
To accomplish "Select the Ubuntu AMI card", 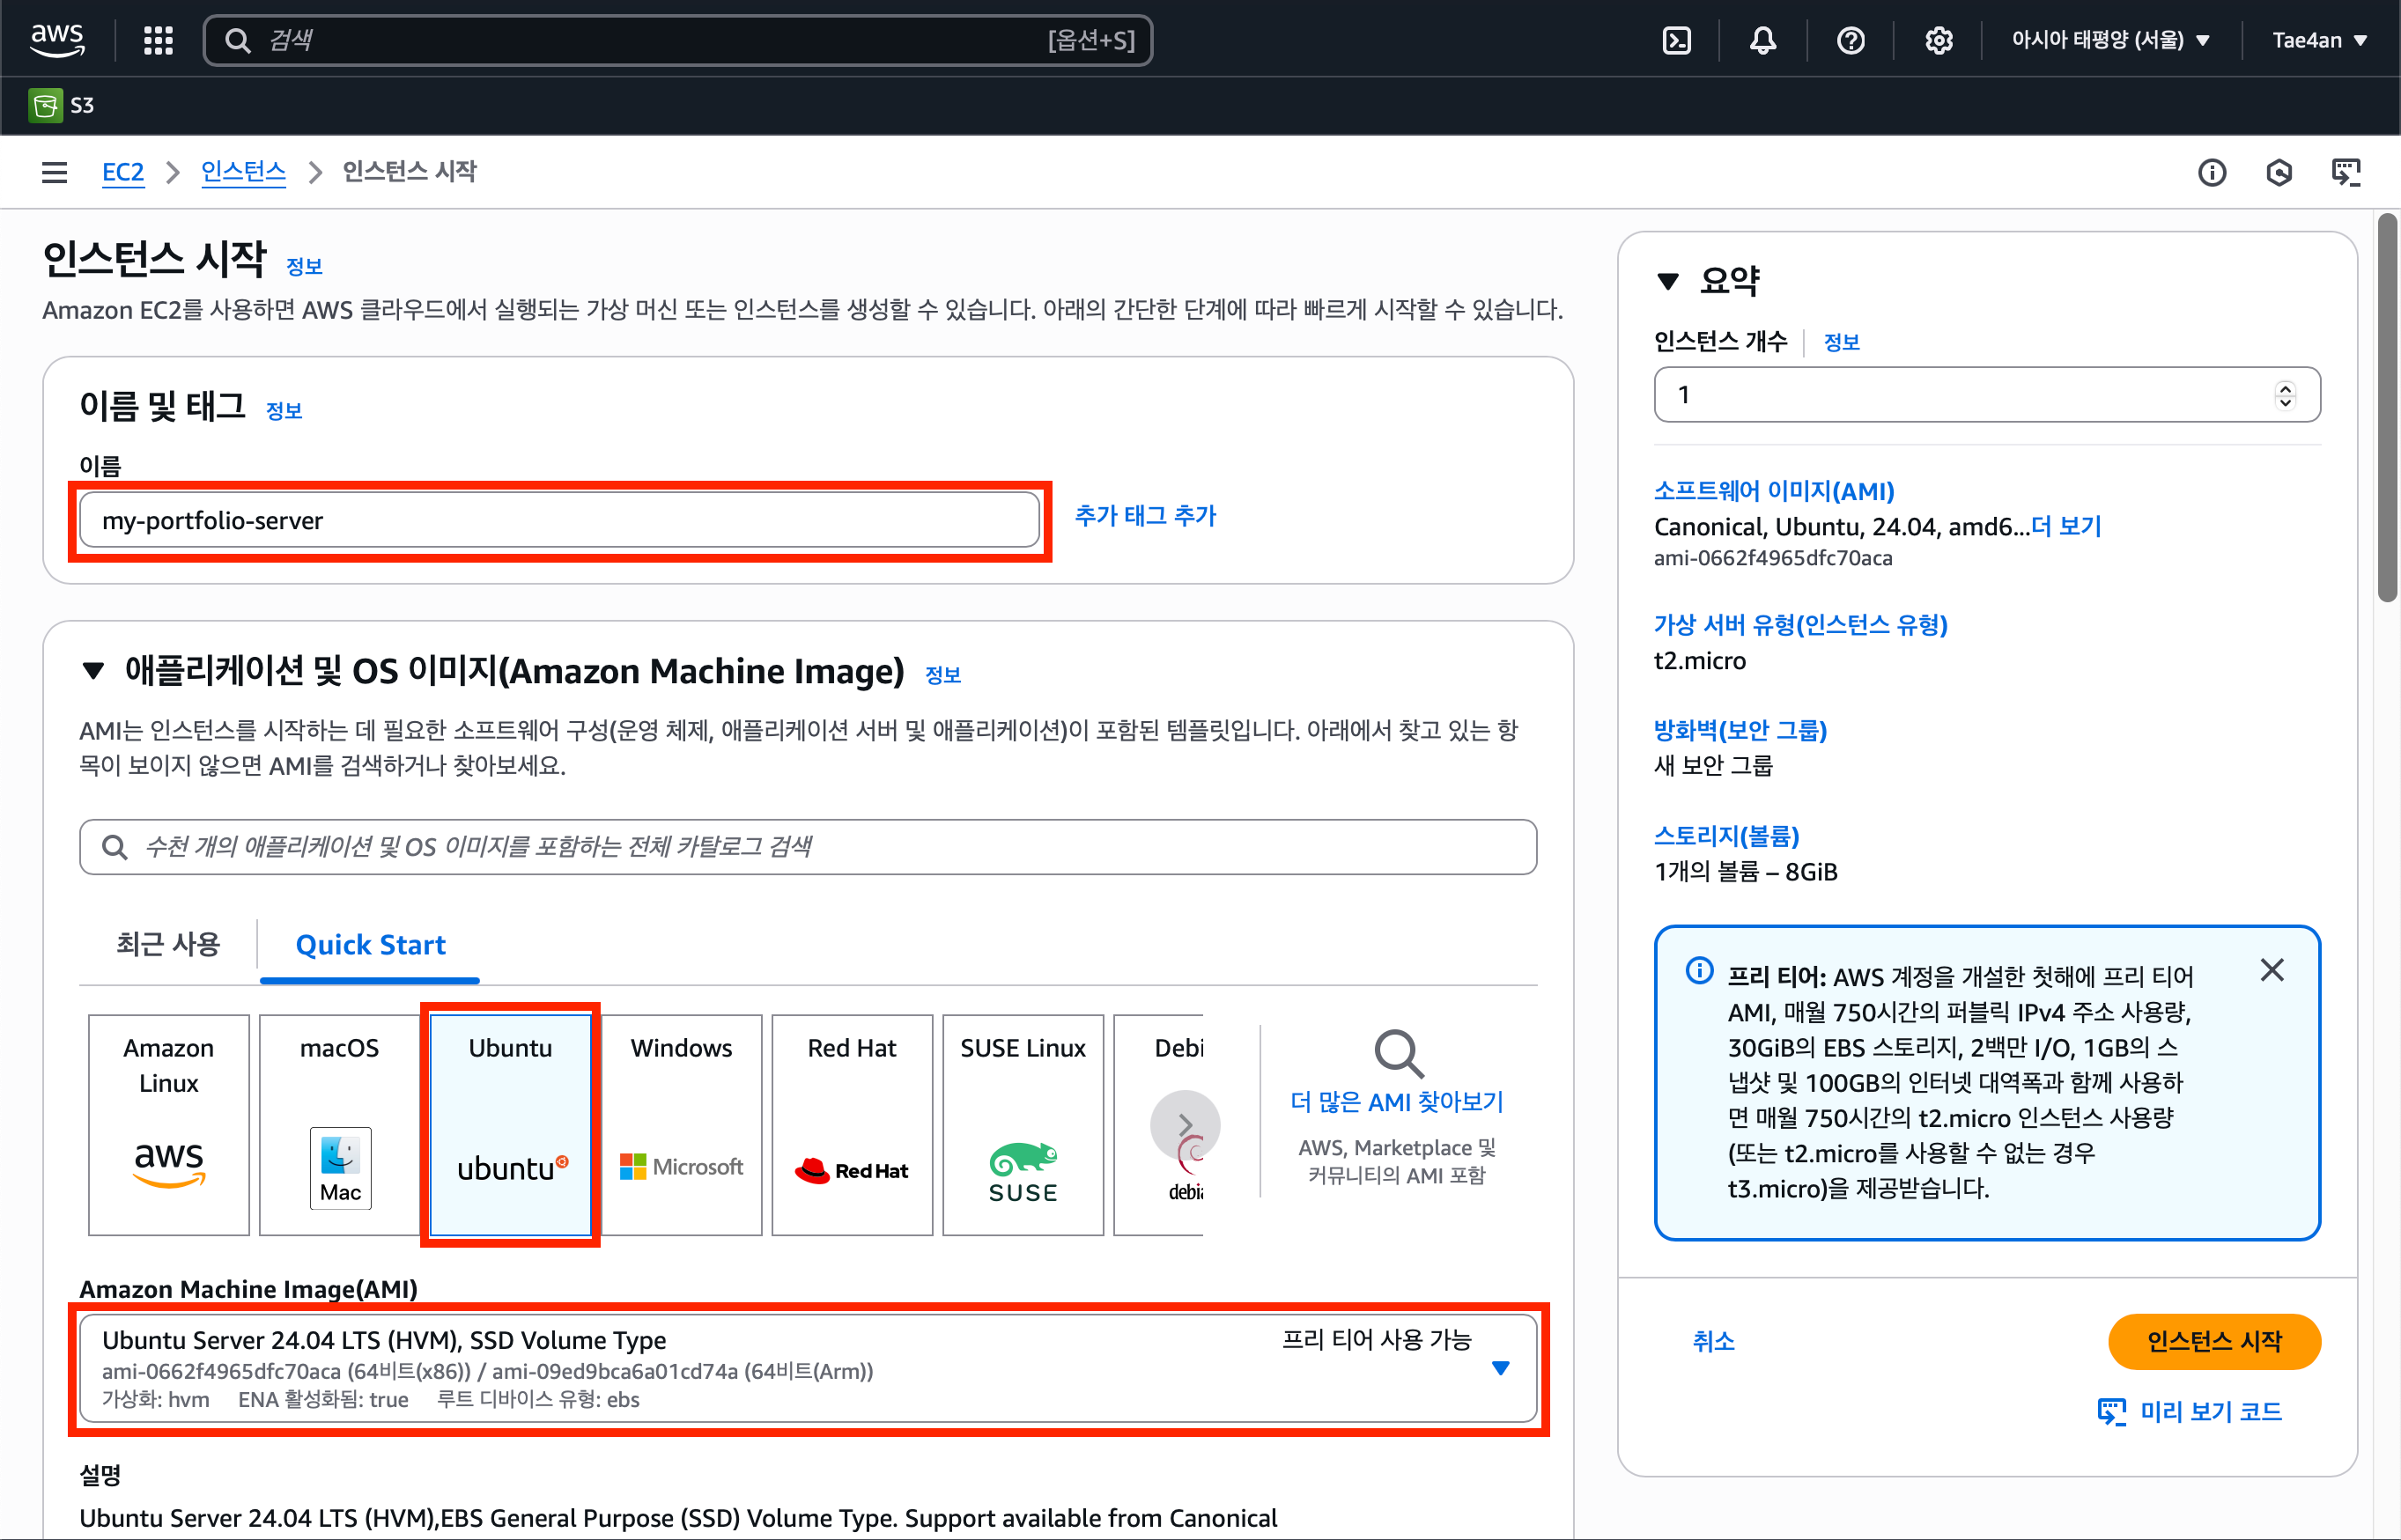I will coord(511,1125).
